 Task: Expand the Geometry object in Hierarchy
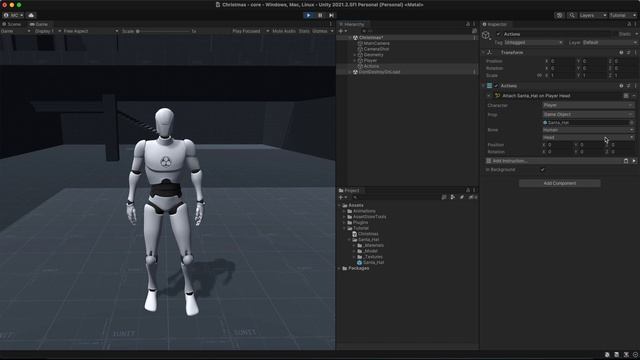[355, 55]
